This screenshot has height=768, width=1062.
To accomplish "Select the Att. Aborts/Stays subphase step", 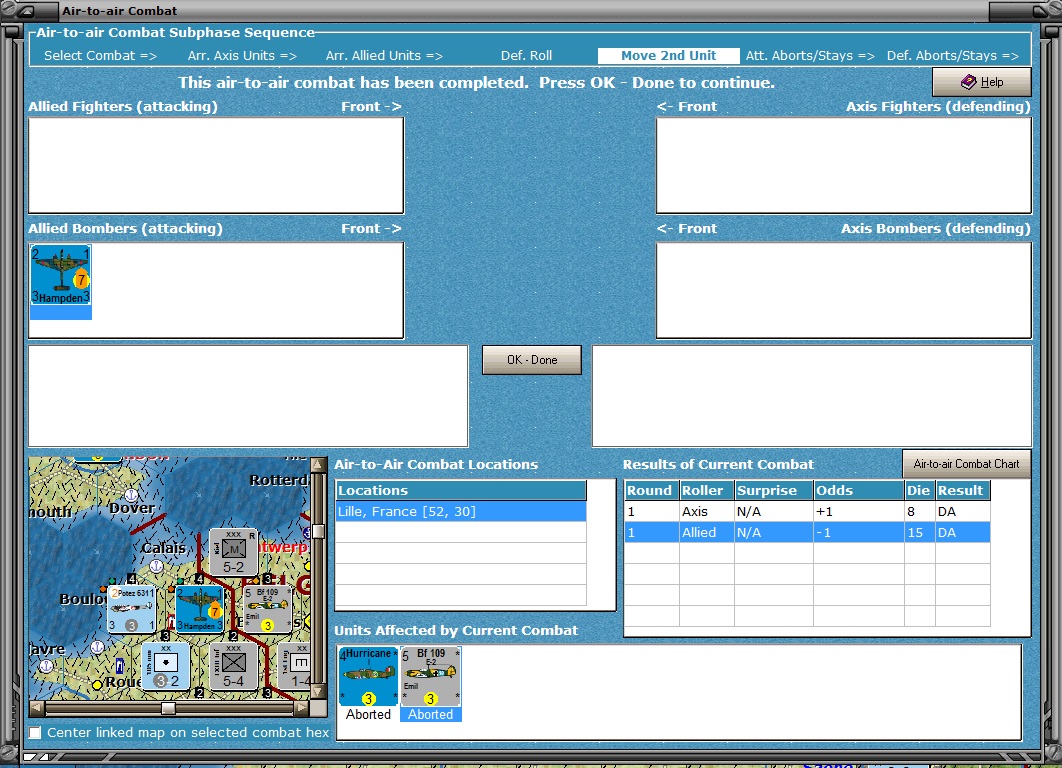I will [x=810, y=56].
